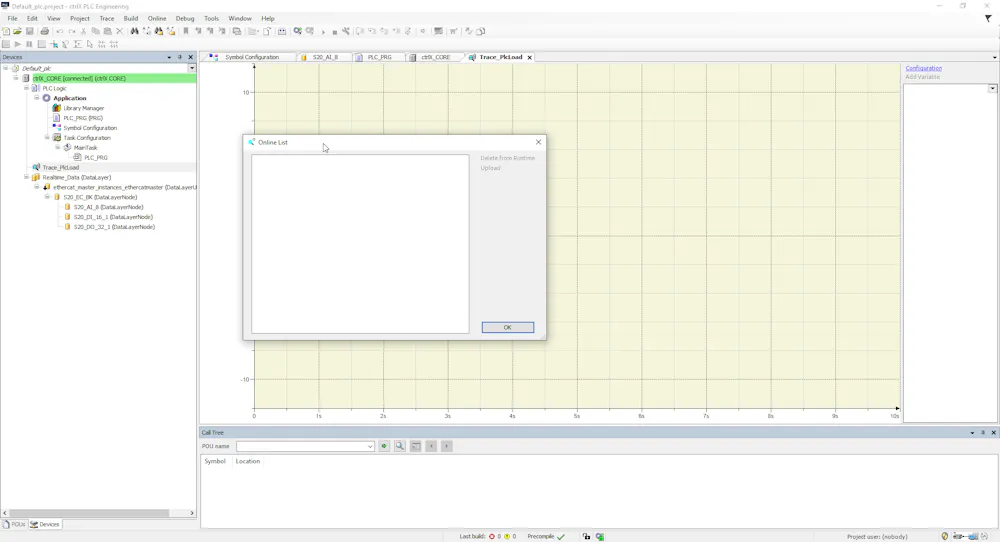Click the wrench tools icon in toolbar

(x=346, y=31)
